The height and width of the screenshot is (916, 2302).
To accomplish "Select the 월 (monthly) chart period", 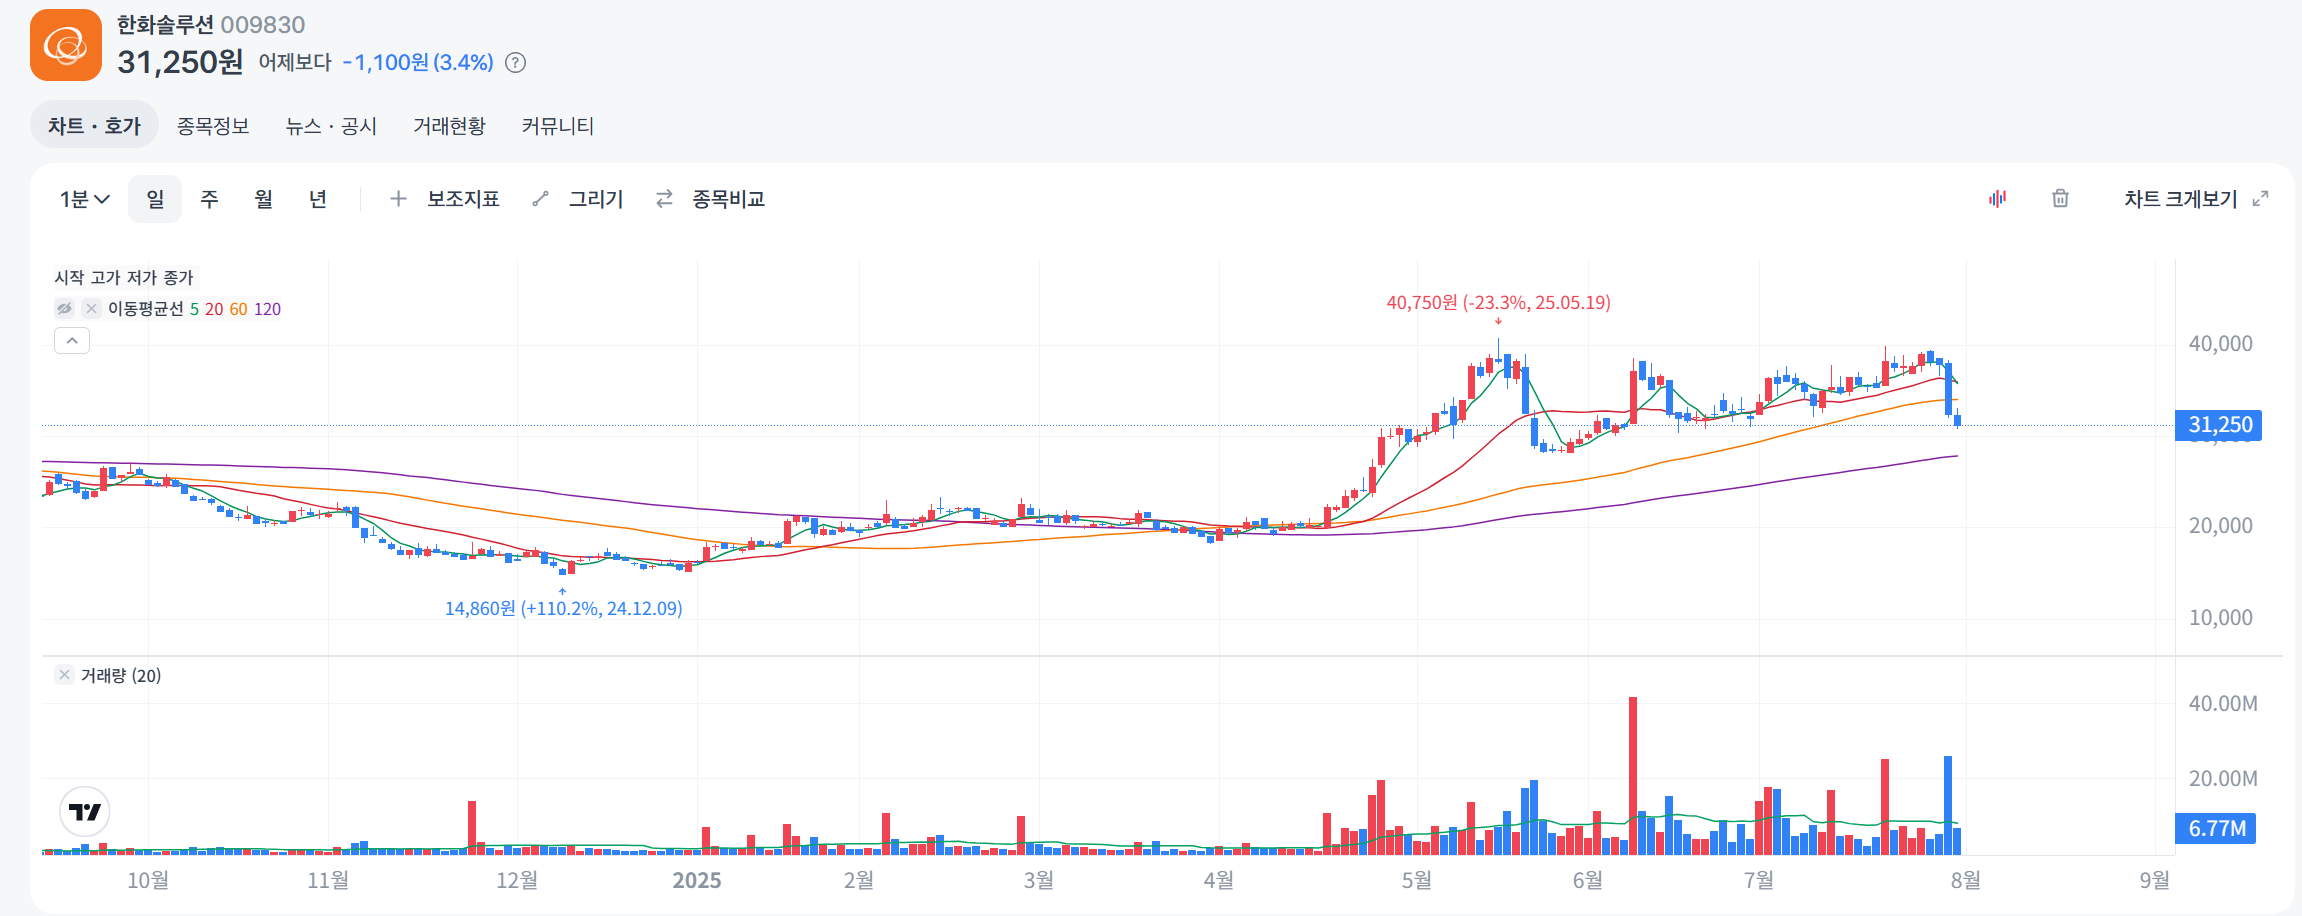I will pyautogui.click(x=263, y=199).
